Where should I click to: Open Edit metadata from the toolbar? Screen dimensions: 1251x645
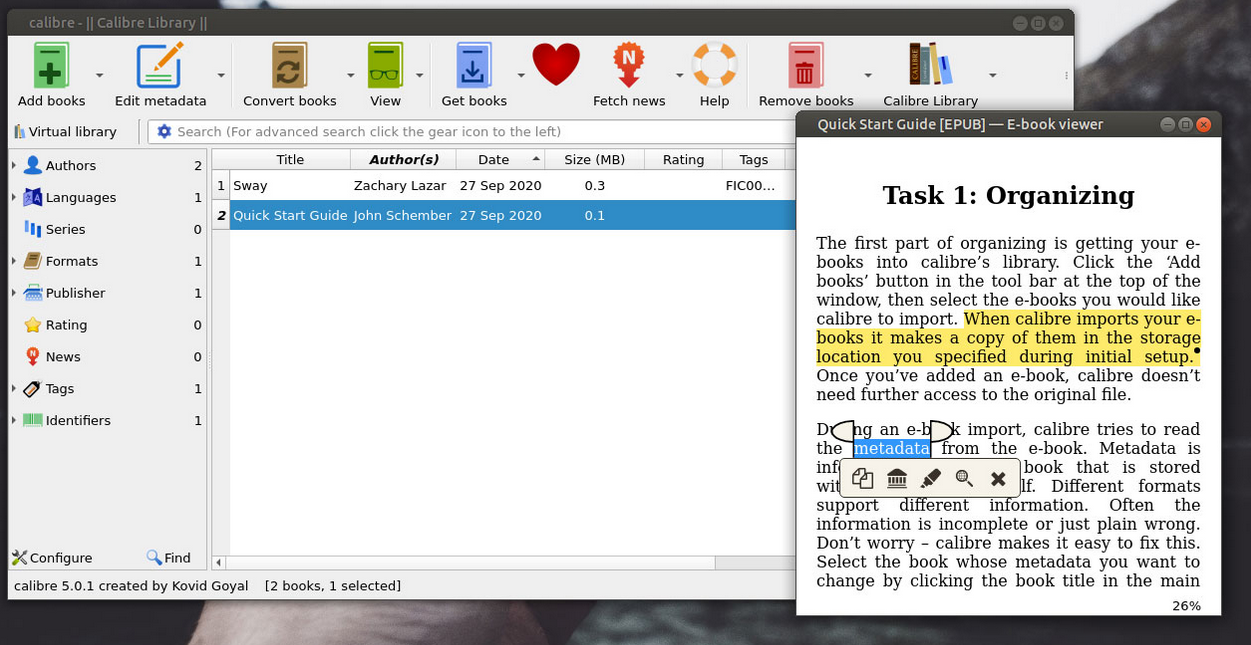tap(160, 67)
